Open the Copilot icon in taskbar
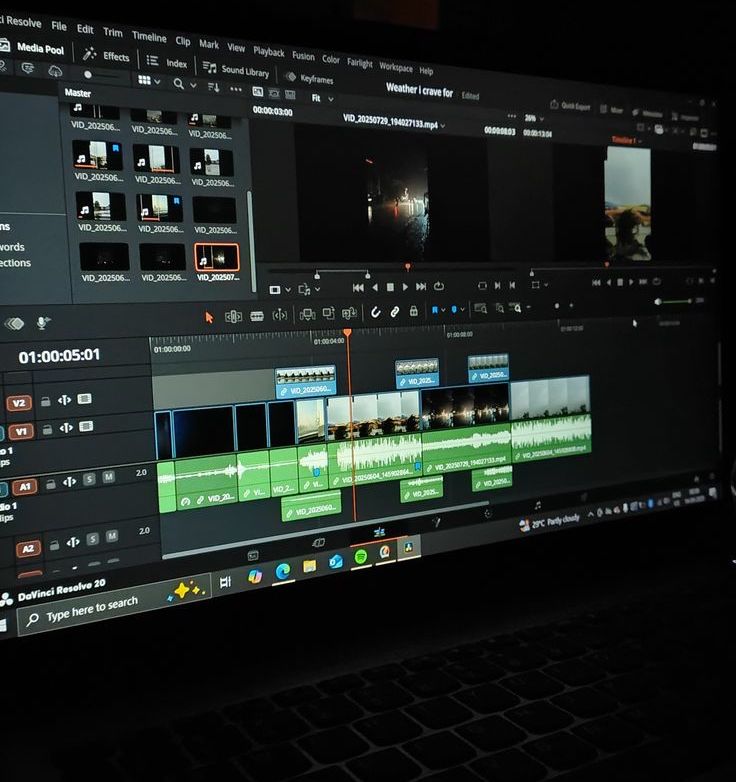 click(255, 576)
